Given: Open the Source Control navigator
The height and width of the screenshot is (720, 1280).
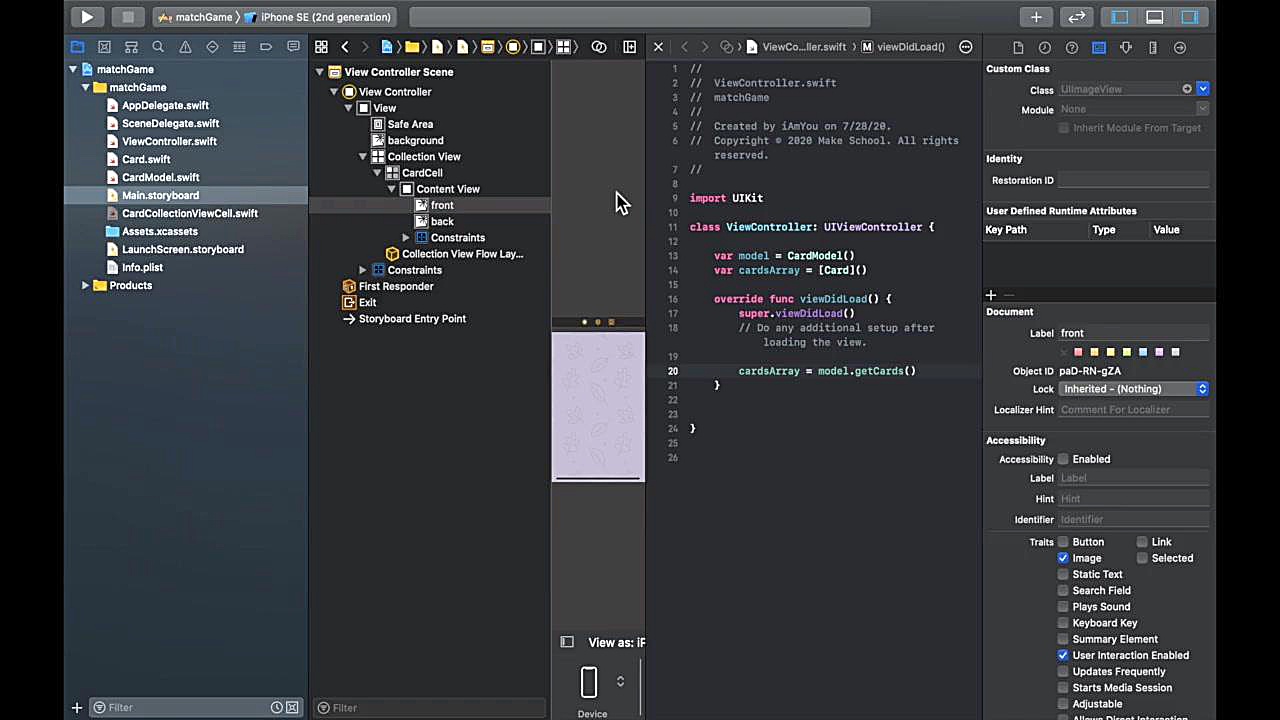Looking at the screenshot, I should click(104, 47).
